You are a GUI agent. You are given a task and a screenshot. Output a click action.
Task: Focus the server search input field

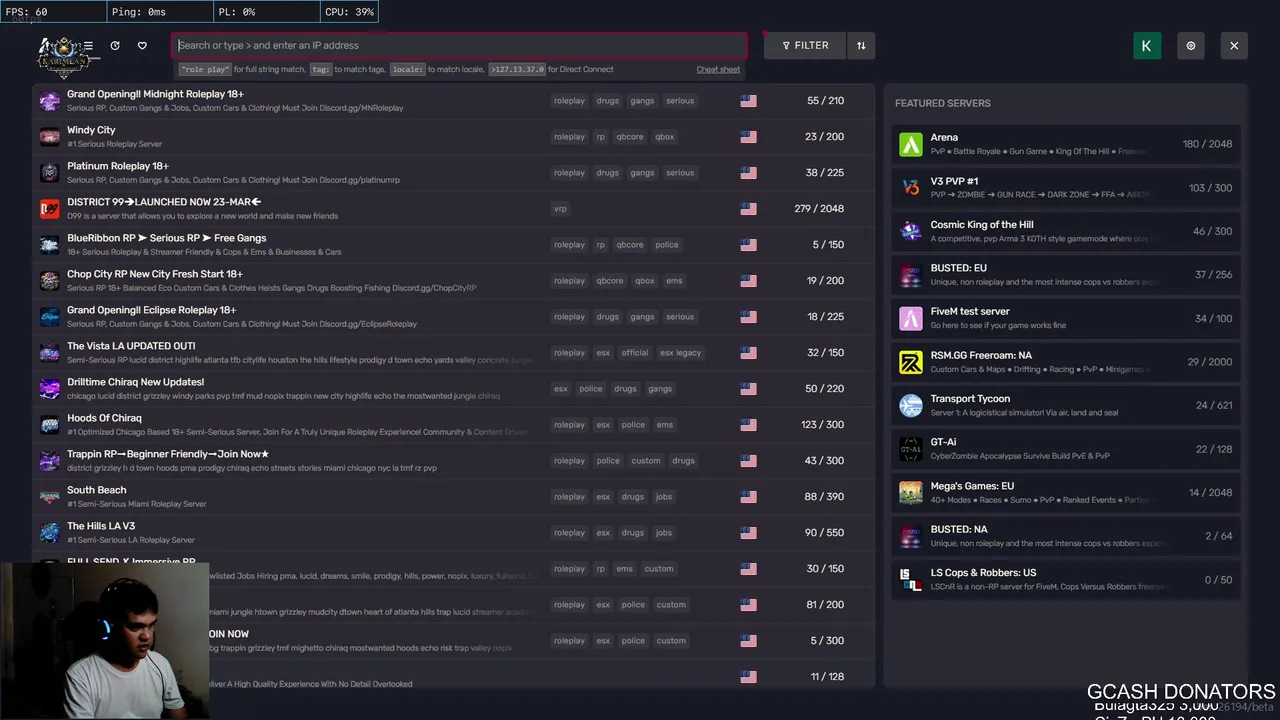(461, 45)
